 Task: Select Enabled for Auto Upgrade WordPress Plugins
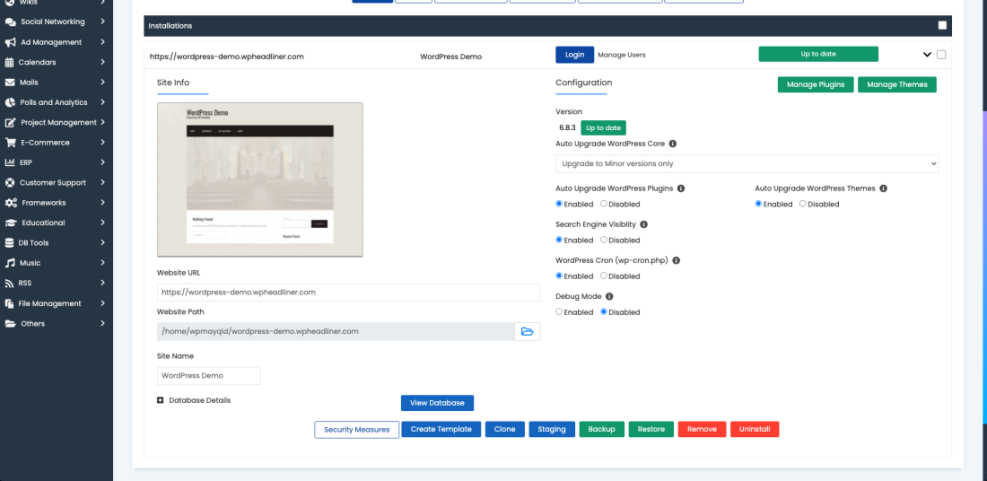coord(559,204)
